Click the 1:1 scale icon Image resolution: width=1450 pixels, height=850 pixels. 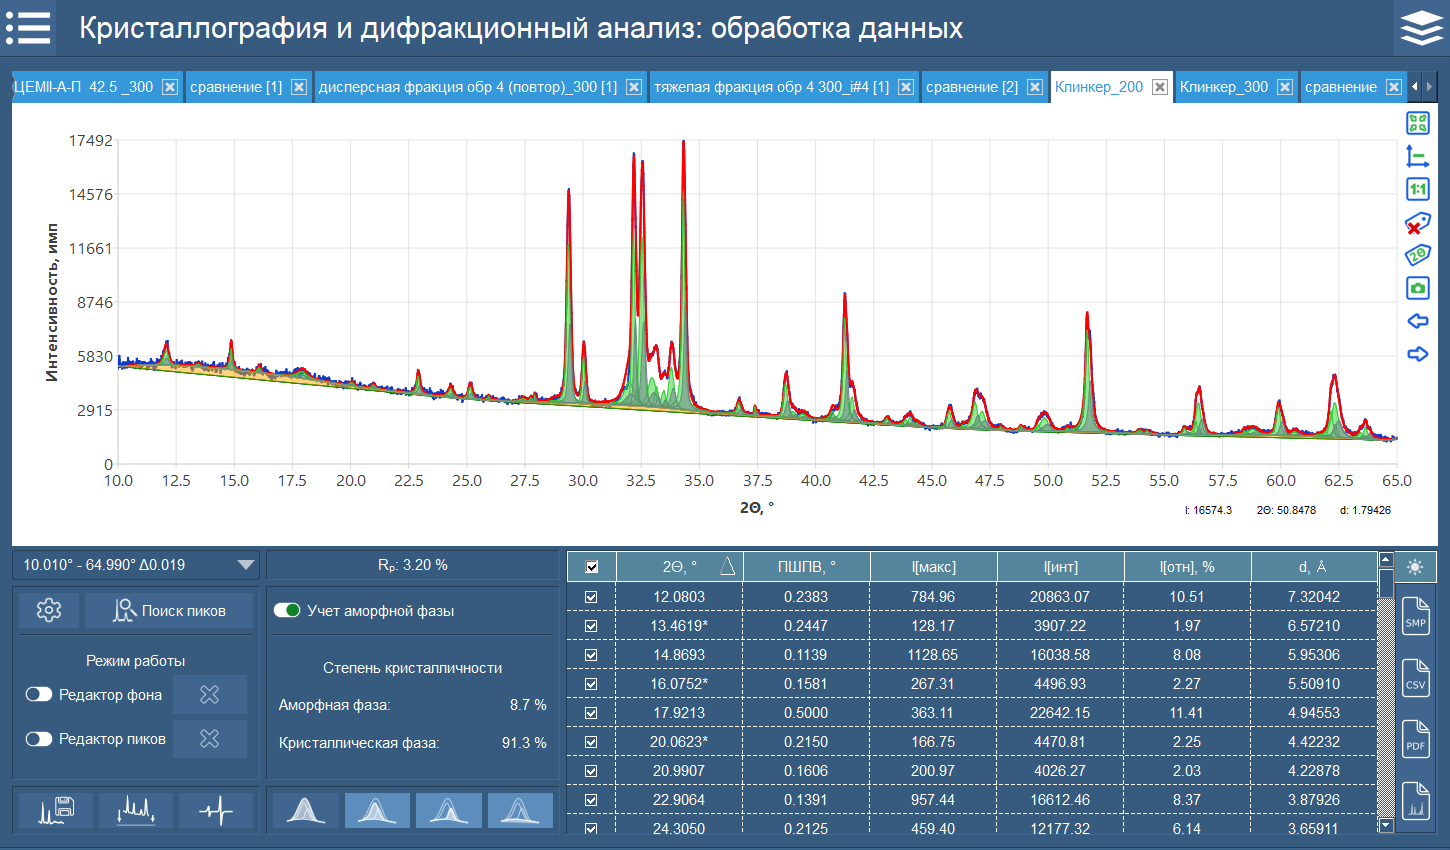(x=1419, y=188)
